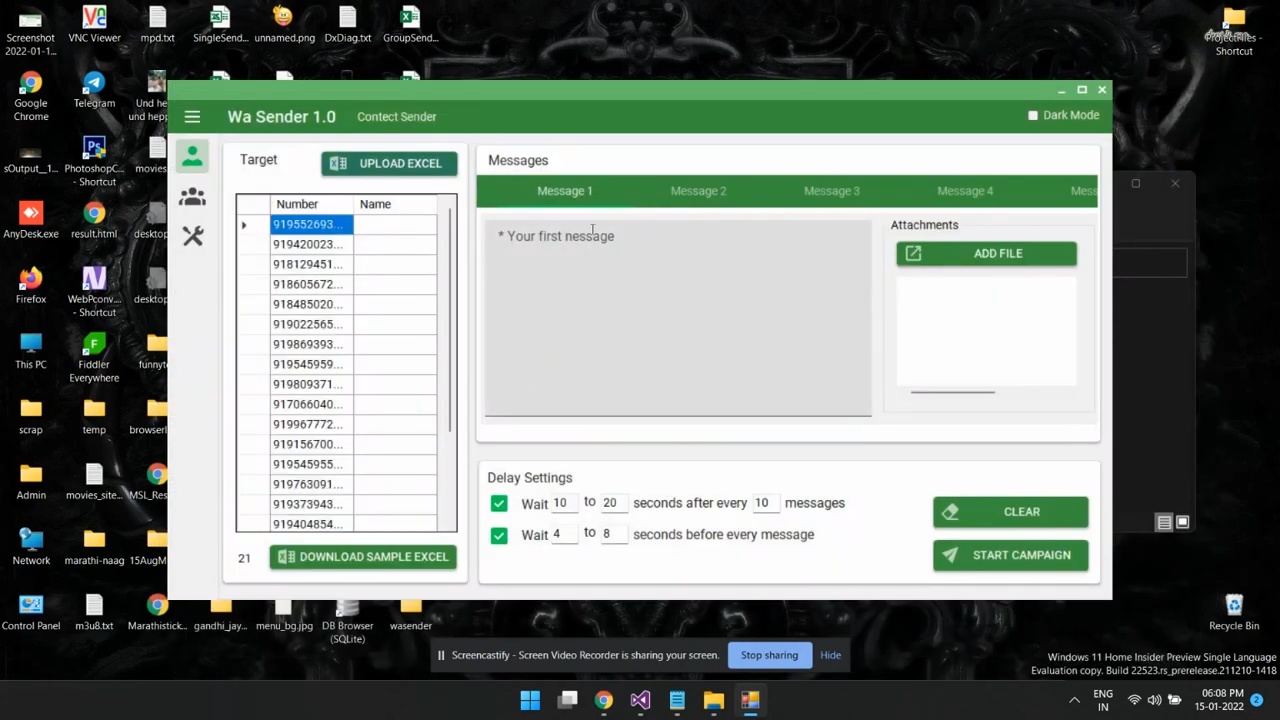Image resolution: width=1280 pixels, height=720 pixels.
Task: Edit the minimum batch wait value 10
Action: pyautogui.click(x=564, y=504)
